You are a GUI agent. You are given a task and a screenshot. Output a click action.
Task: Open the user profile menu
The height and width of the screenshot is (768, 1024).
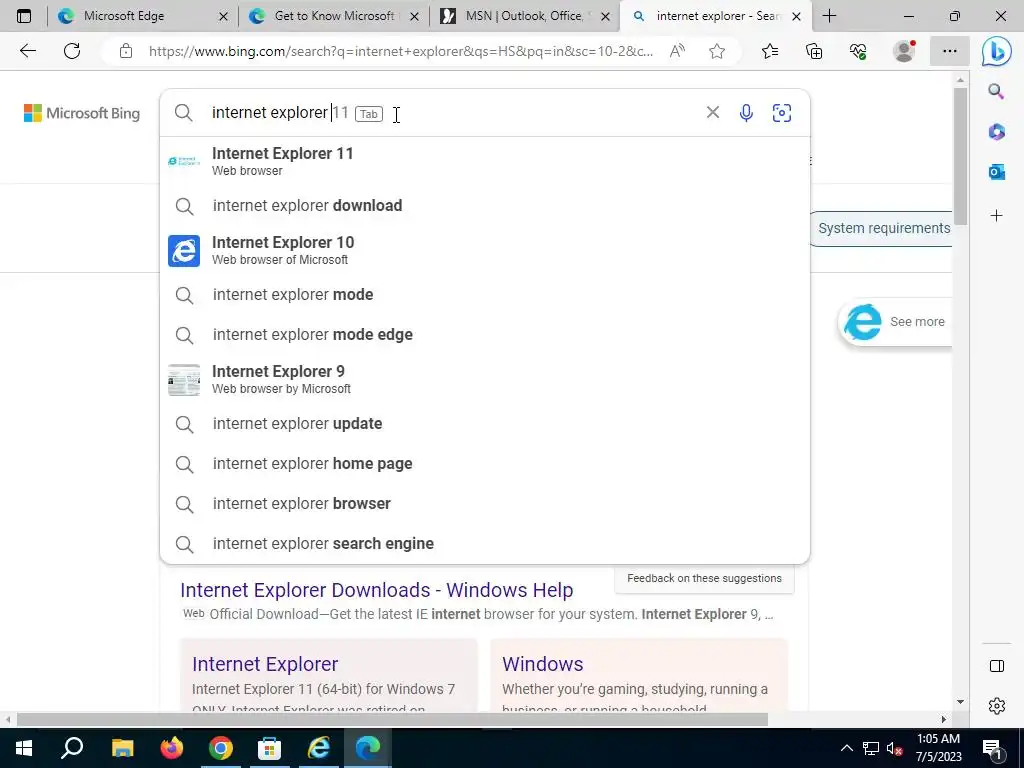tap(904, 51)
